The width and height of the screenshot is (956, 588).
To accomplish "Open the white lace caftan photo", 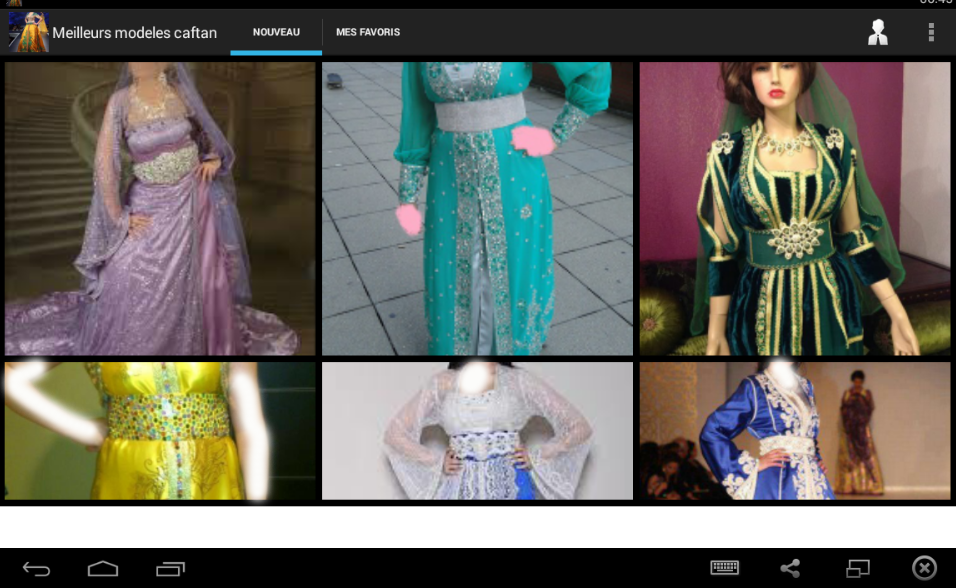I will [x=477, y=431].
